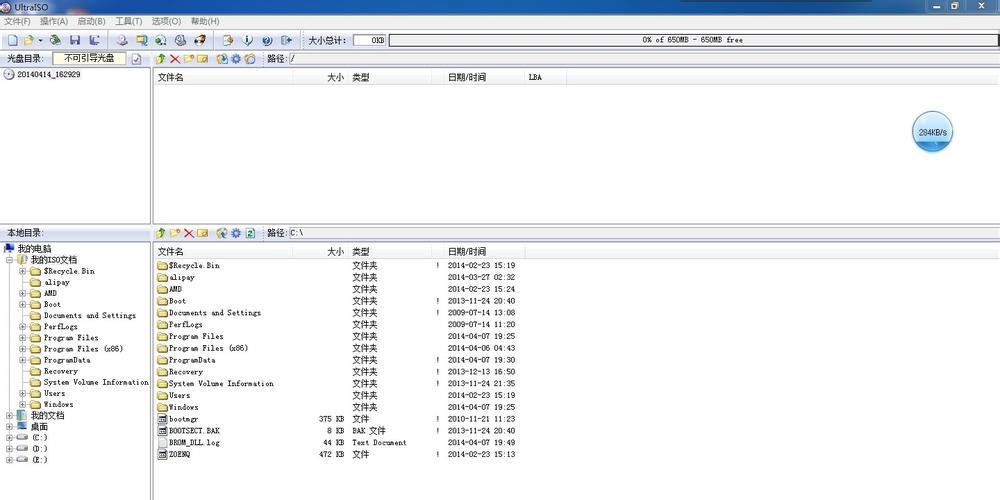Click red X Delete in disc image toolbar
1000x500 pixels.
pos(175,59)
